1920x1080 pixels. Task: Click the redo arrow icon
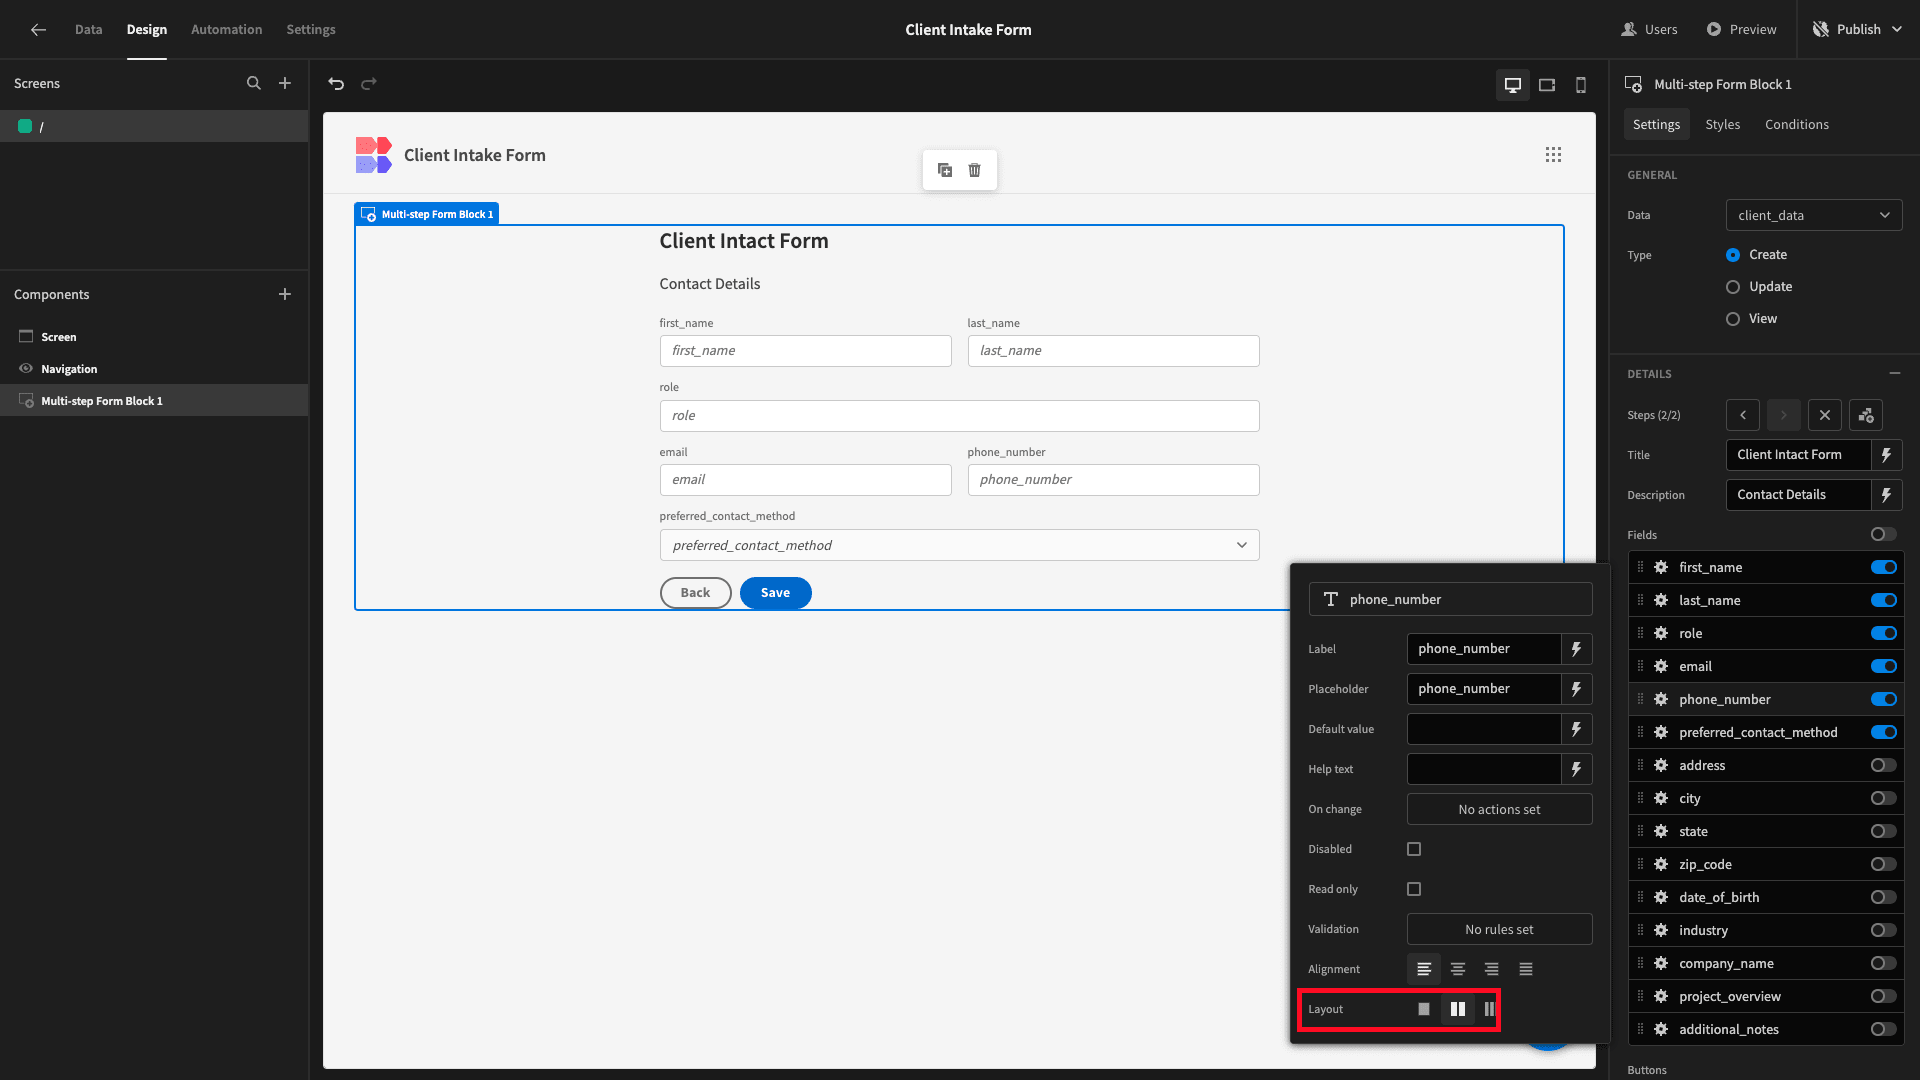pyautogui.click(x=369, y=82)
